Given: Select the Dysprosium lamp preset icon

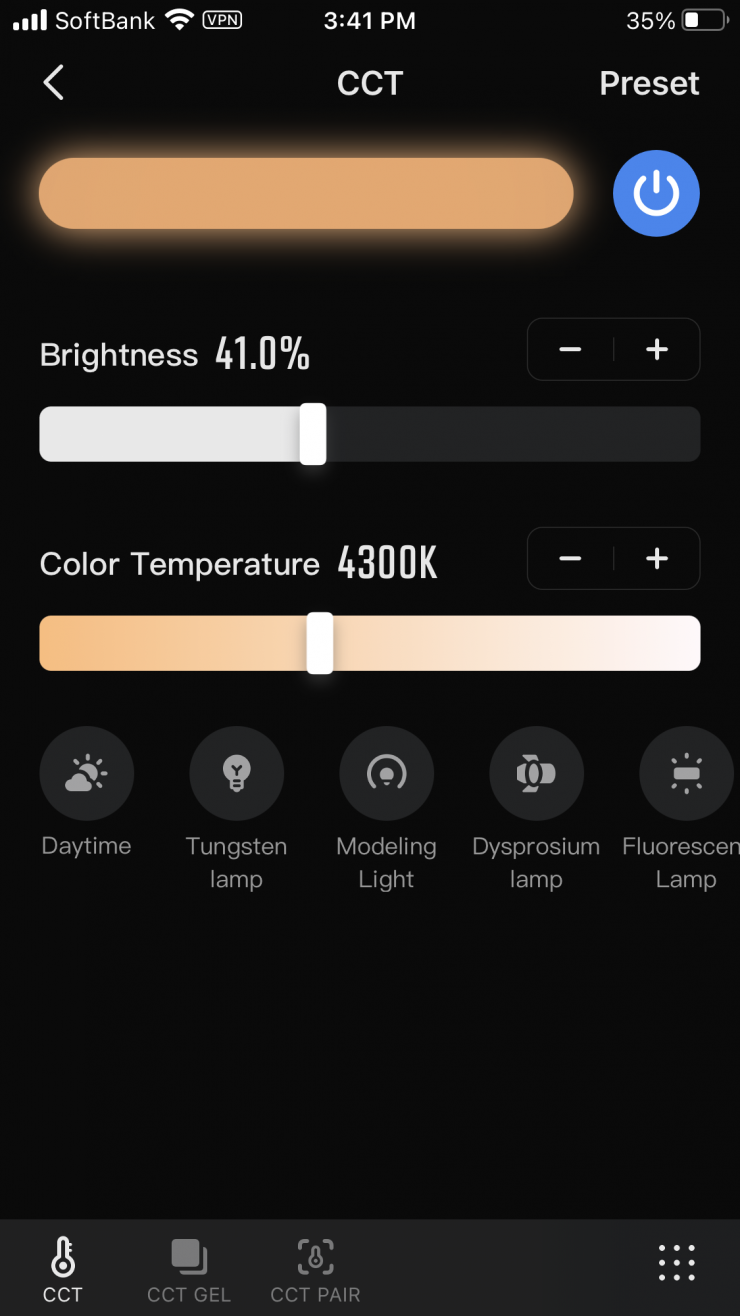Looking at the screenshot, I should pos(537,773).
